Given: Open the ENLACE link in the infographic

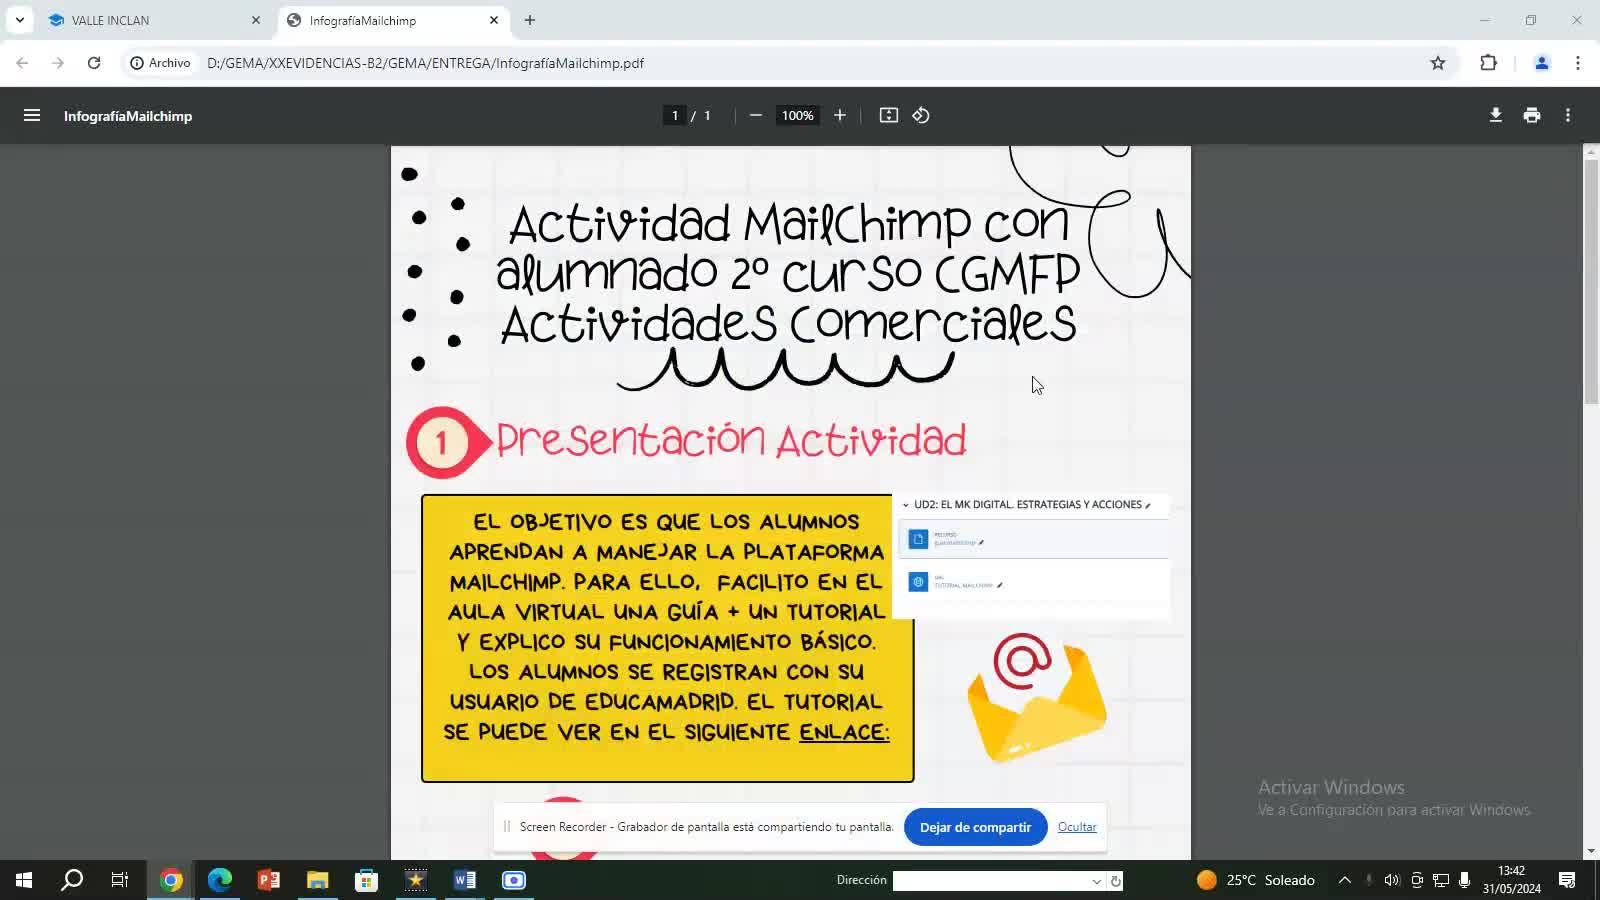Looking at the screenshot, I should pos(844,732).
